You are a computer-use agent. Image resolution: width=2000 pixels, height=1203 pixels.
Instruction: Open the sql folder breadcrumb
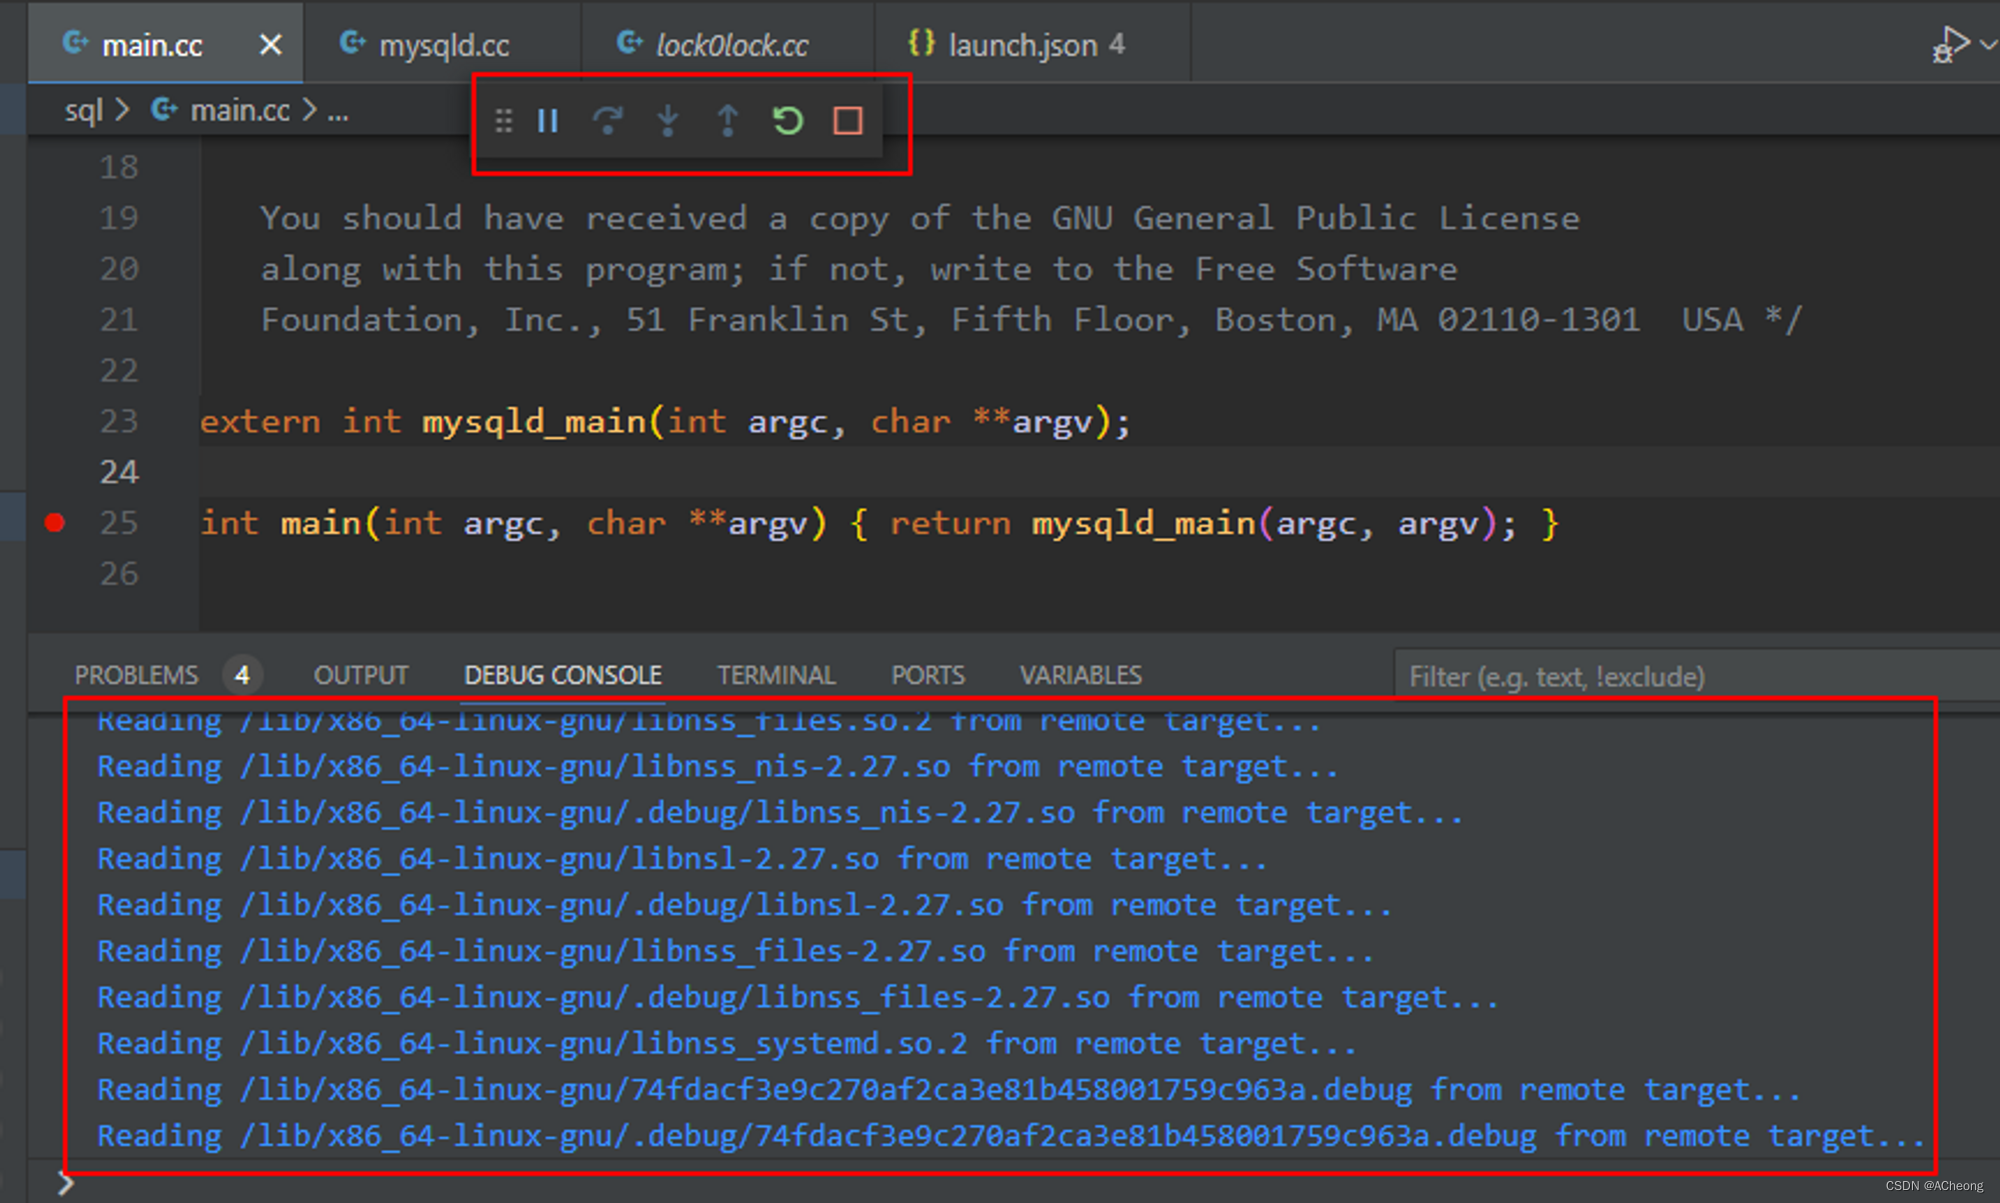83,111
